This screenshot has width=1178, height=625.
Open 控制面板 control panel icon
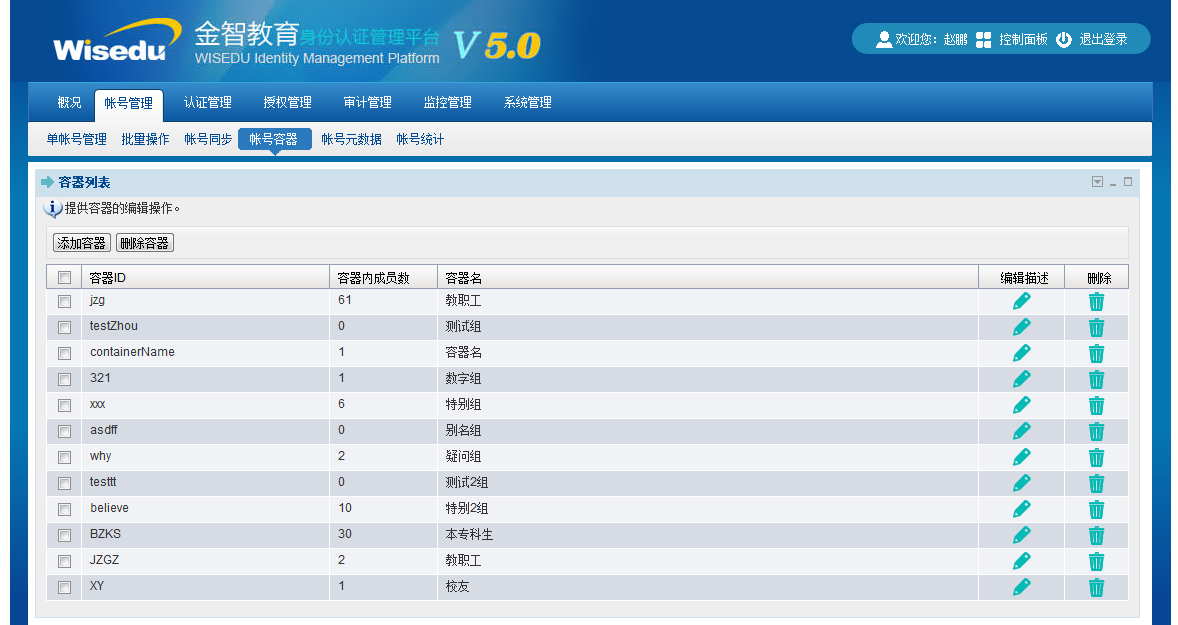[984, 40]
